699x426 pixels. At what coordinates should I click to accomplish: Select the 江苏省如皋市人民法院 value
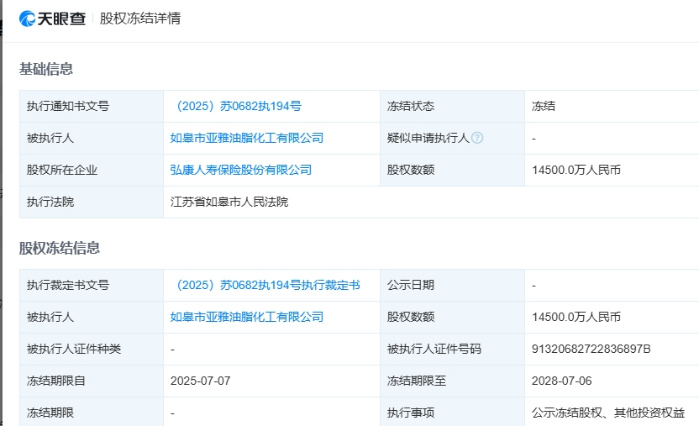[229, 202]
